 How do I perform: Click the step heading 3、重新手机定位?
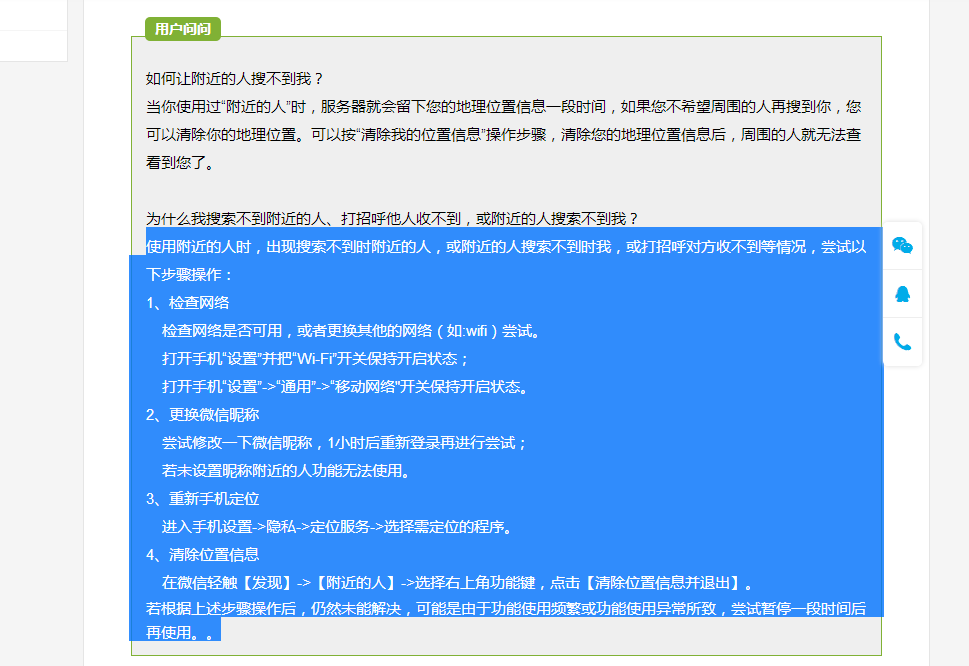tap(203, 499)
